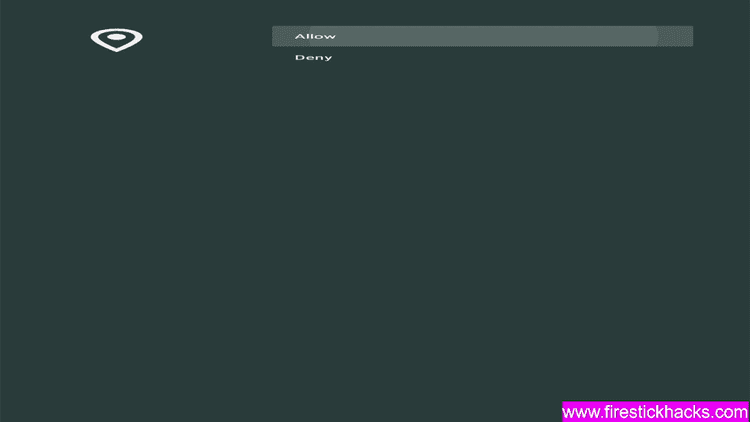Visit the firestickhacks.com website text

pos(655,411)
